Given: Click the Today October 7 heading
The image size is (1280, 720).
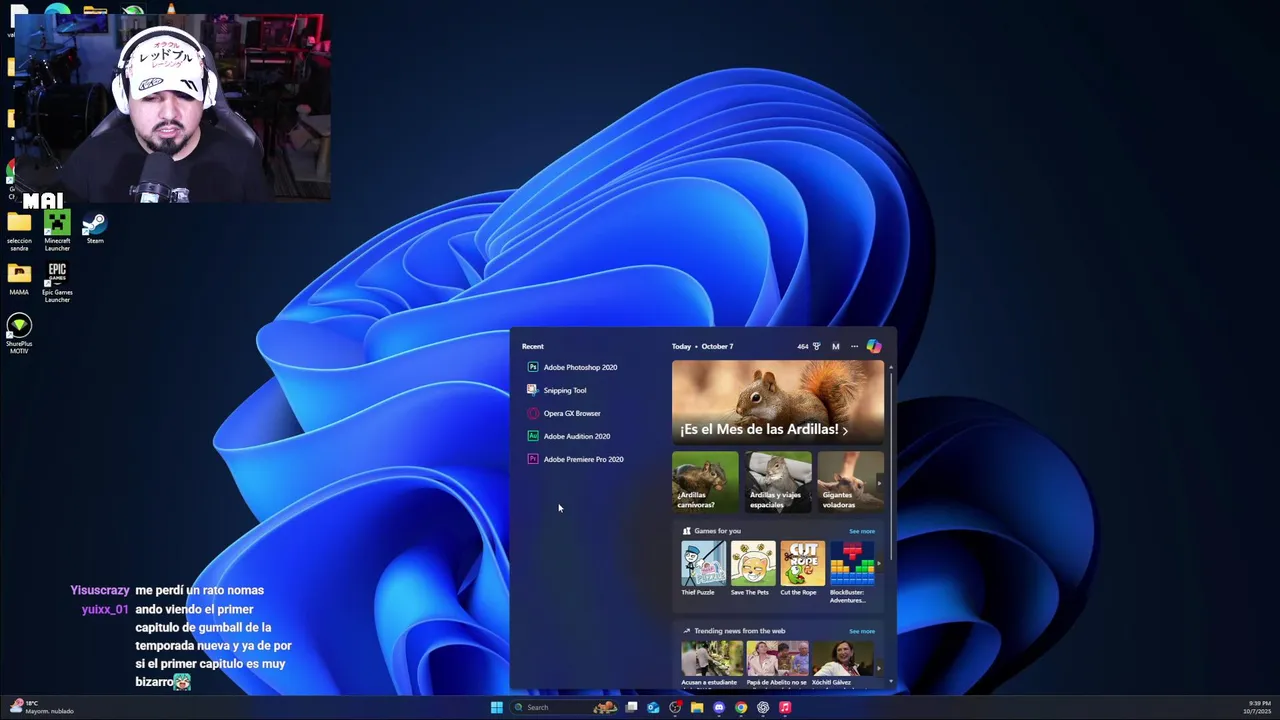Looking at the screenshot, I should (x=703, y=346).
